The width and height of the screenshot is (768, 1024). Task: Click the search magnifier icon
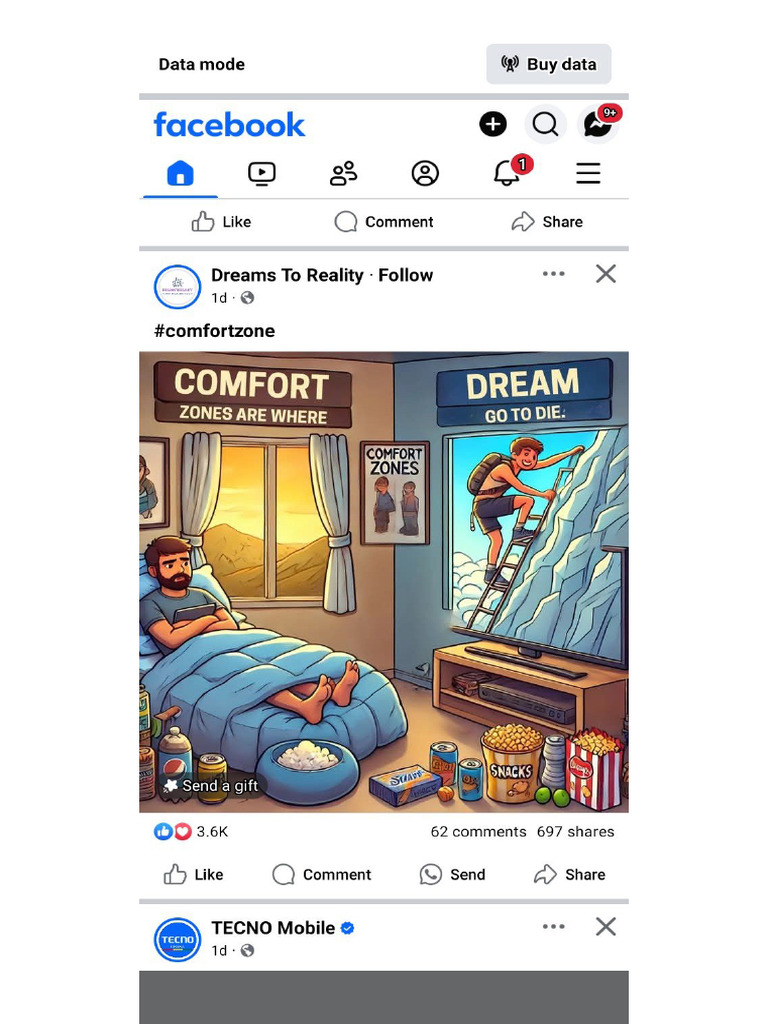[x=545, y=124]
